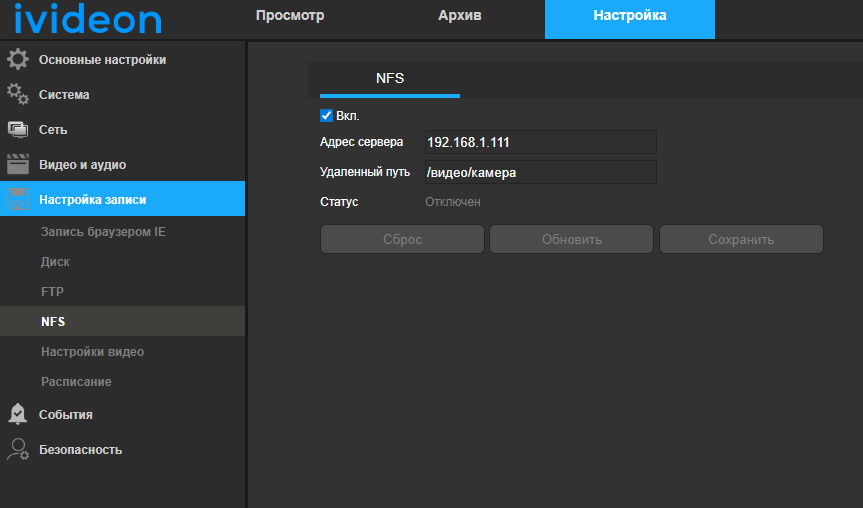Click the Обновить button
The height and width of the screenshot is (508, 863).
571,240
